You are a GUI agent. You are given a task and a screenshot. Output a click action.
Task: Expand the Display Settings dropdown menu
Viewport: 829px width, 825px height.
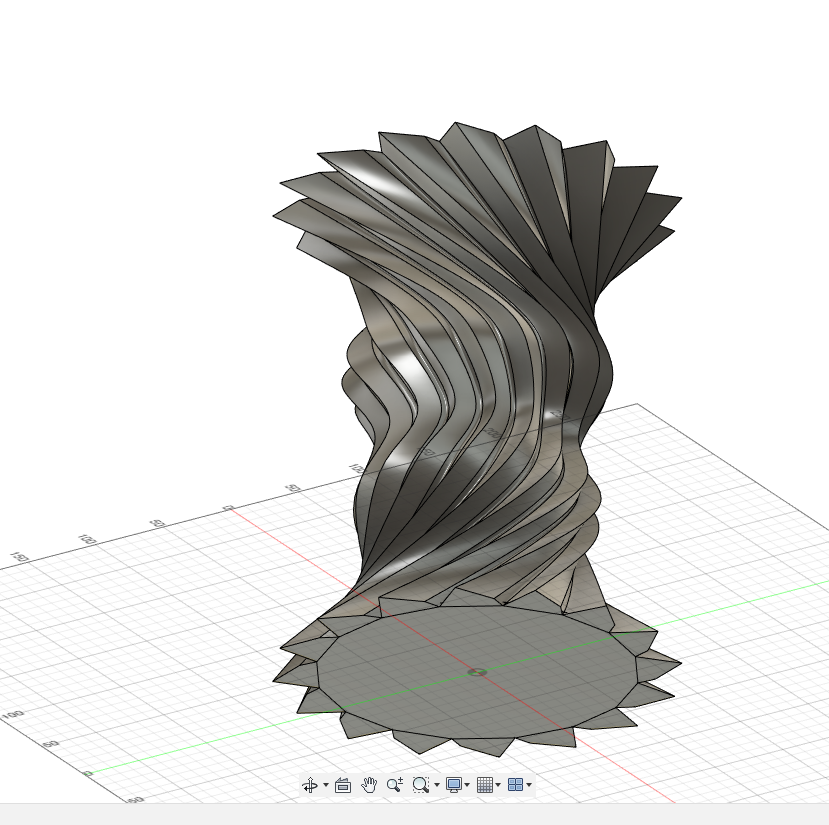[466, 786]
